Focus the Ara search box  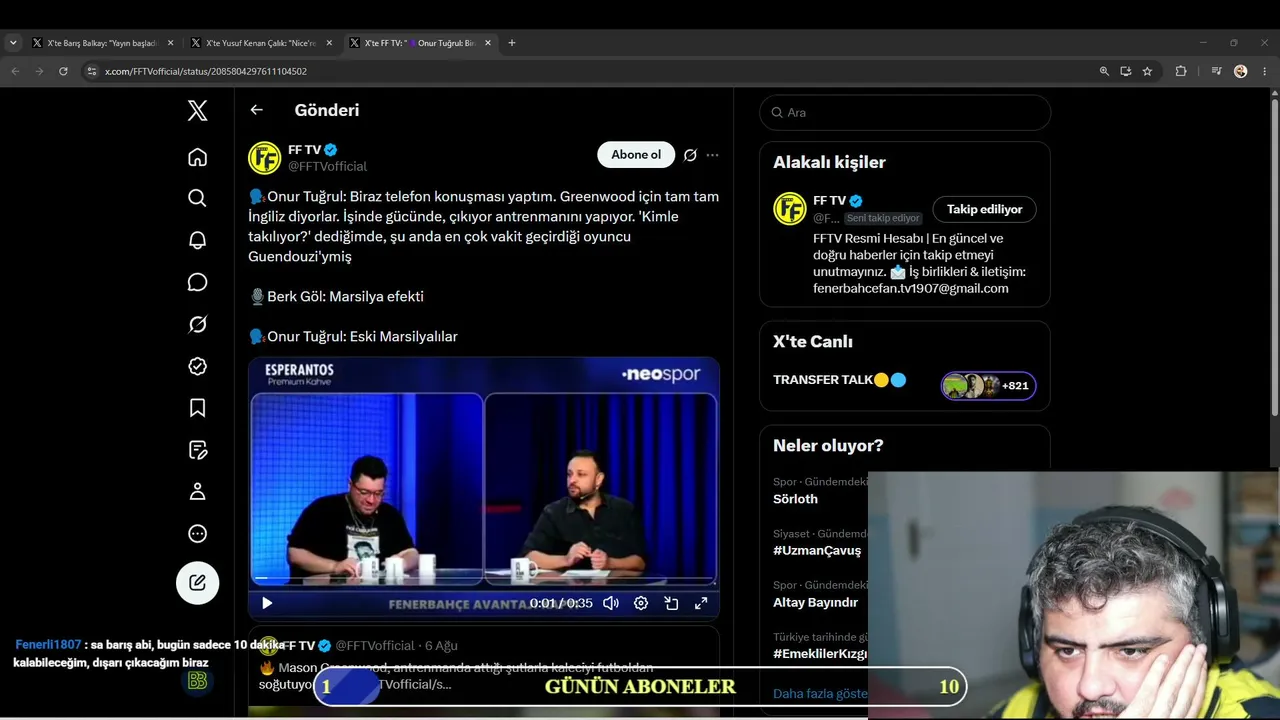(x=905, y=113)
